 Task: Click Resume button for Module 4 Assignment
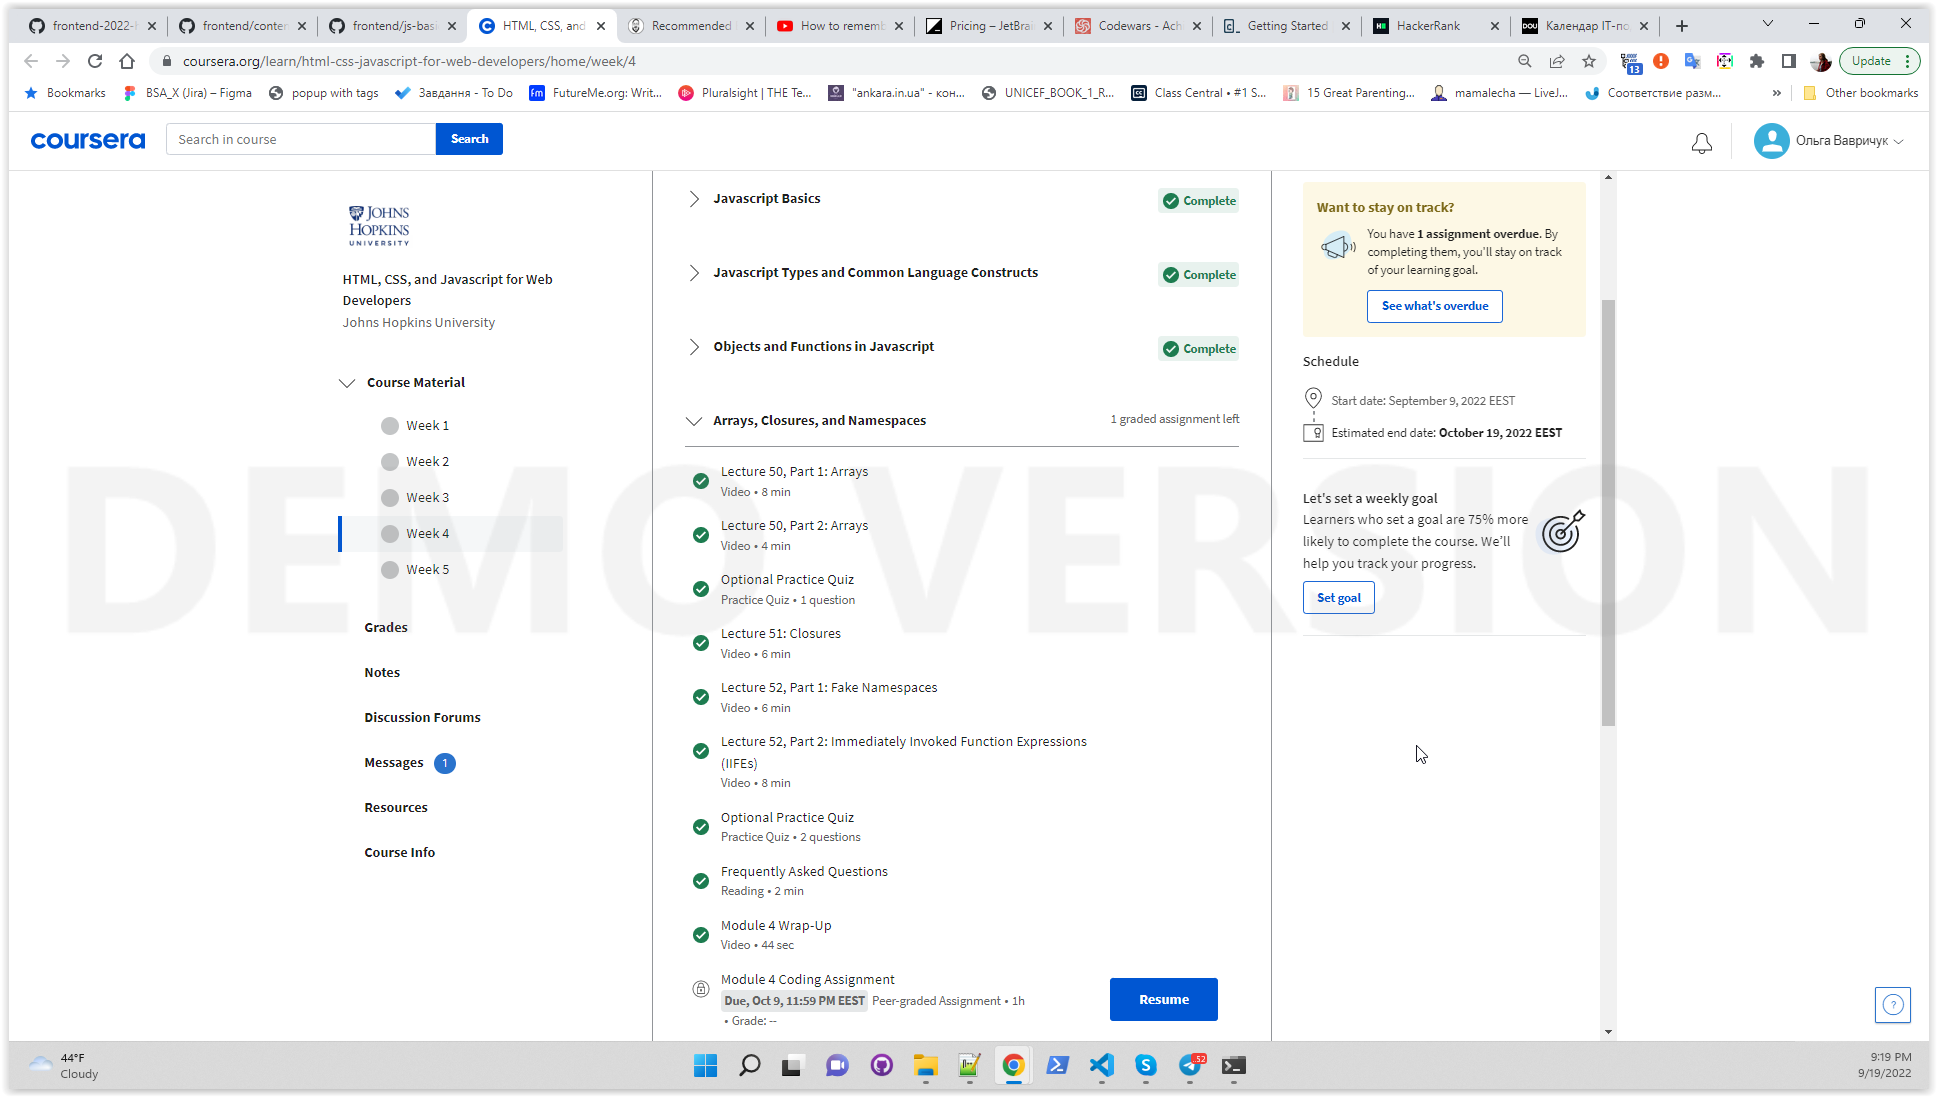1163,999
